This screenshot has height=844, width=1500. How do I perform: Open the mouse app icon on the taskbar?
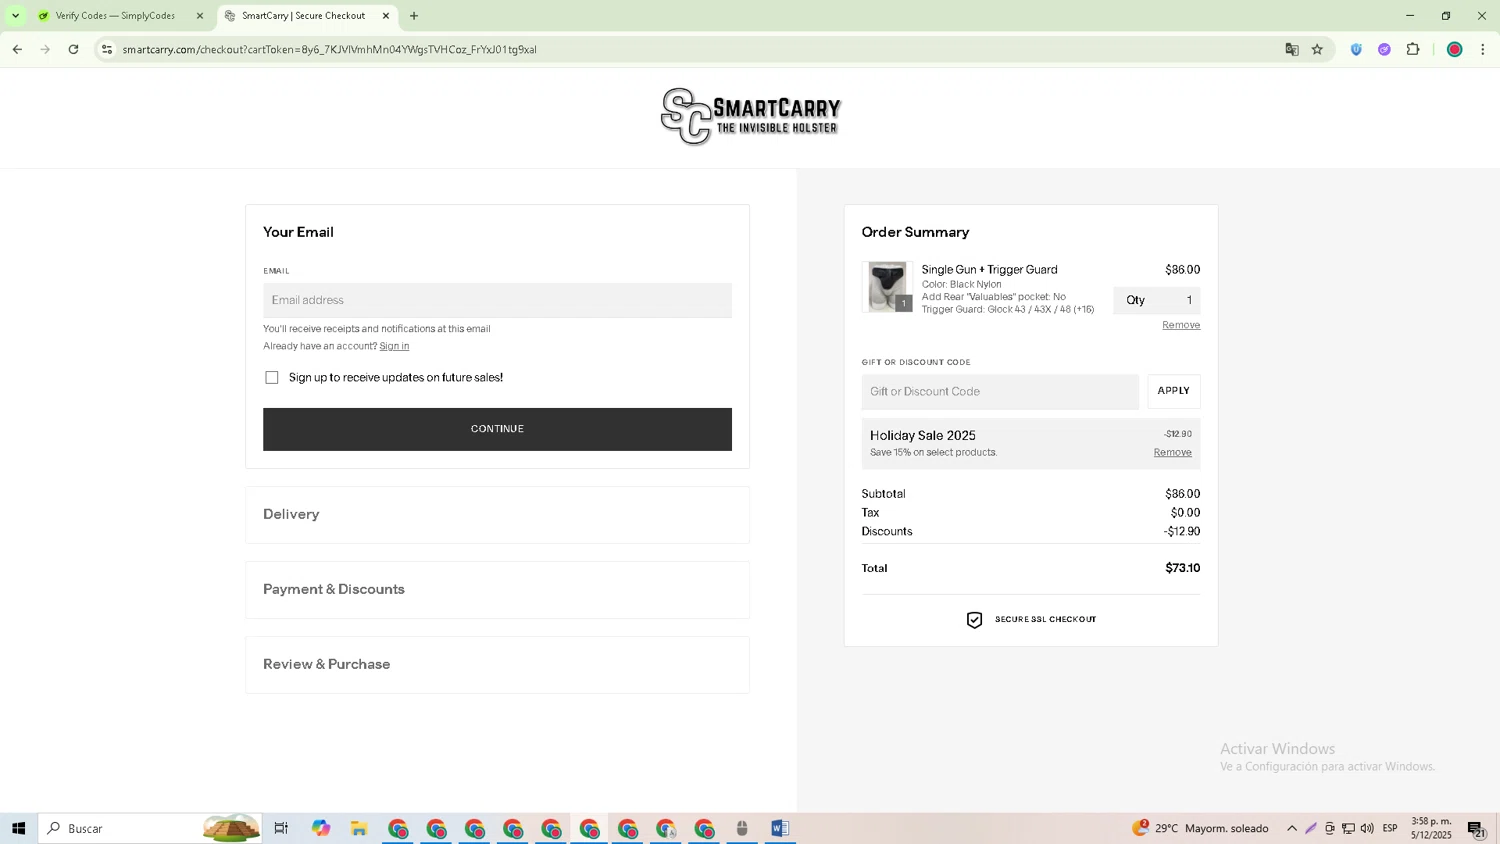[x=742, y=828]
